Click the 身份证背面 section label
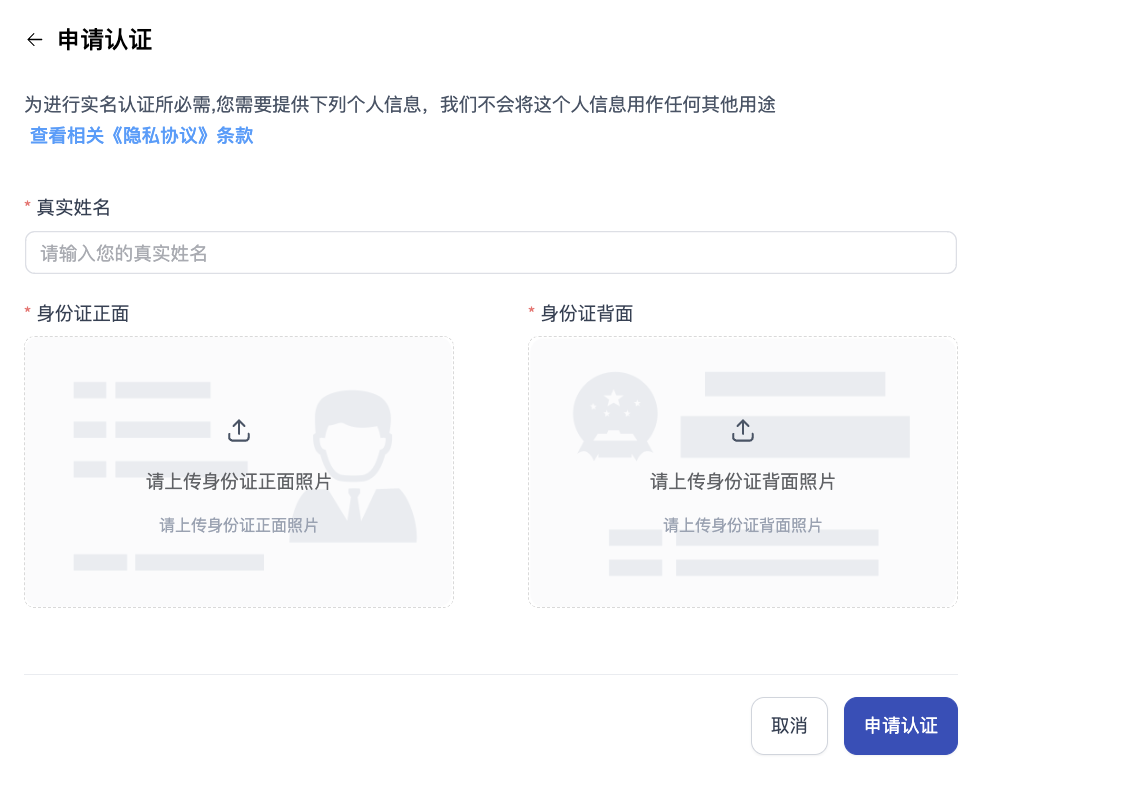Image resolution: width=1122 pixels, height=802 pixels. coord(586,314)
